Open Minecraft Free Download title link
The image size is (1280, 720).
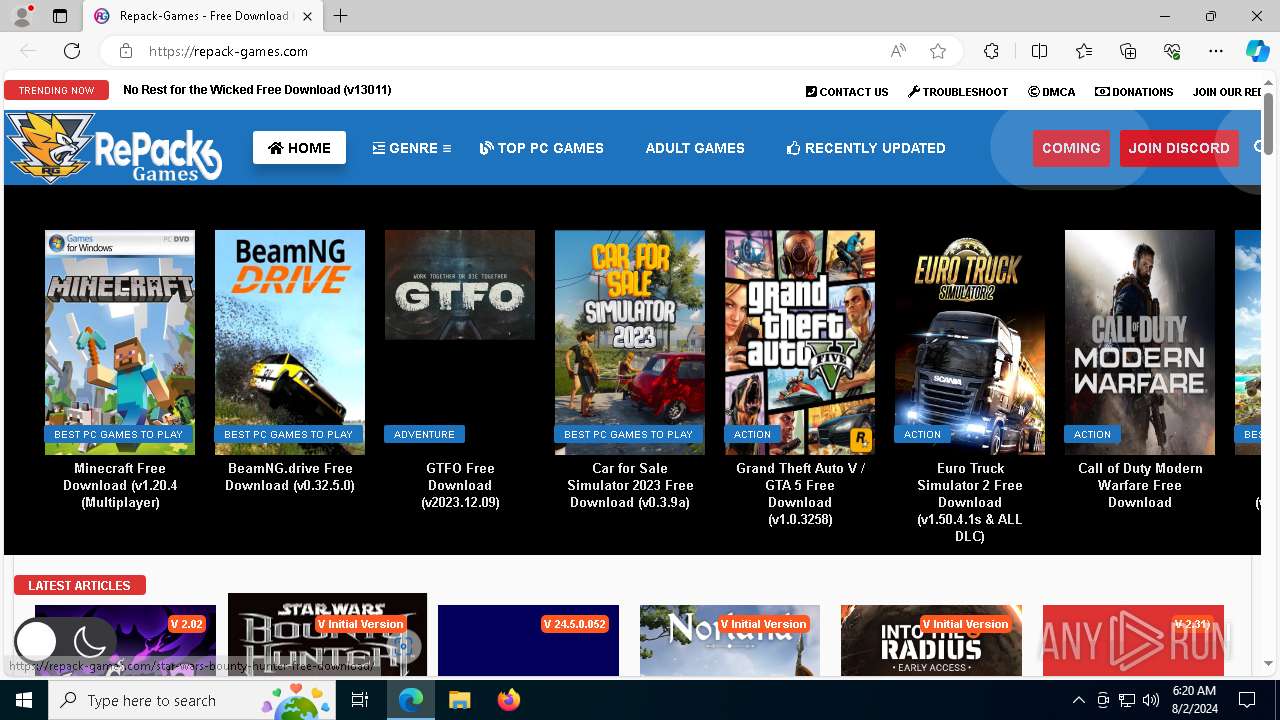(x=120, y=485)
